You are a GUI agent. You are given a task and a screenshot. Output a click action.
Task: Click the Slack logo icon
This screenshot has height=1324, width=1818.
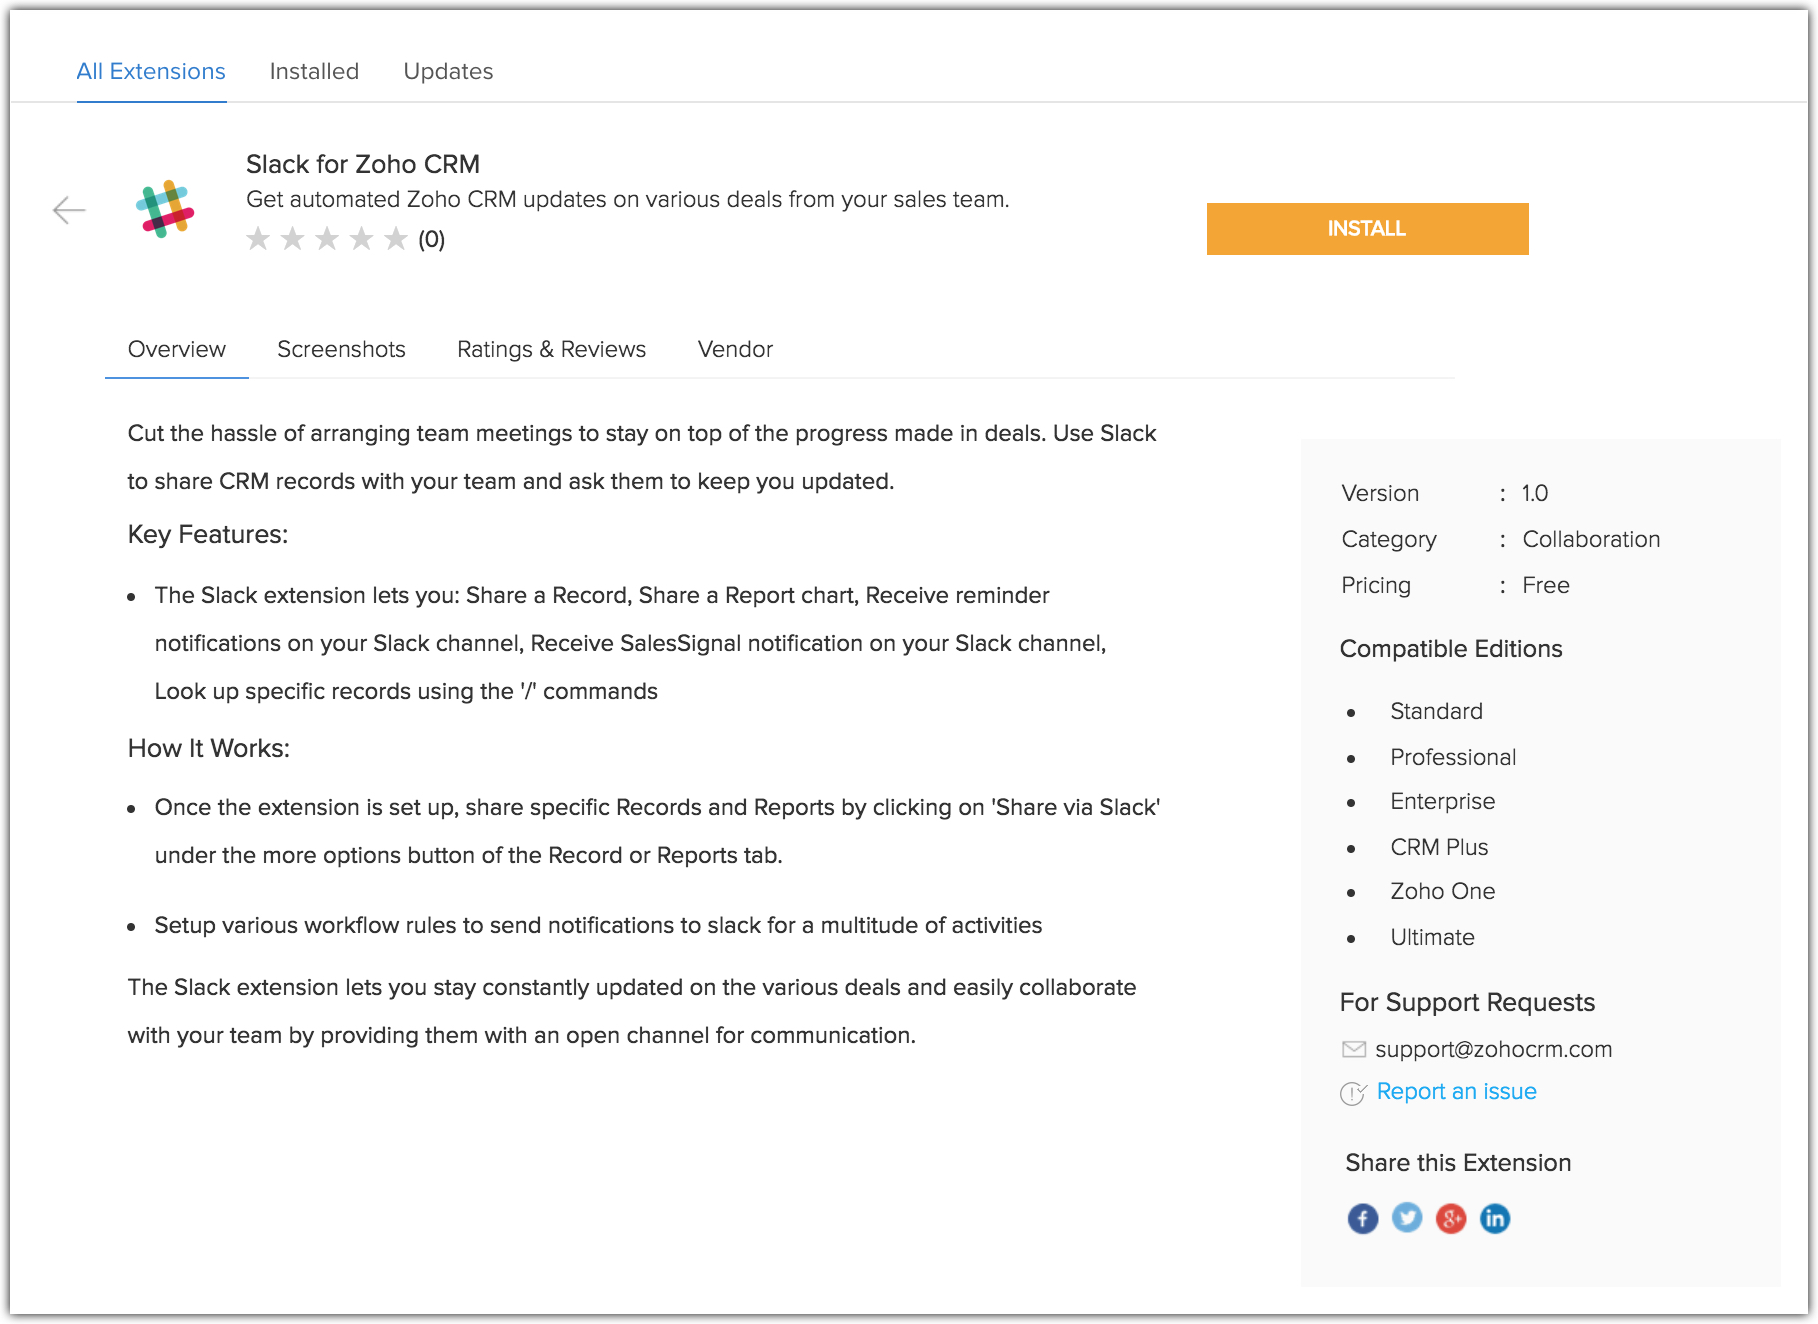click(x=165, y=209)
